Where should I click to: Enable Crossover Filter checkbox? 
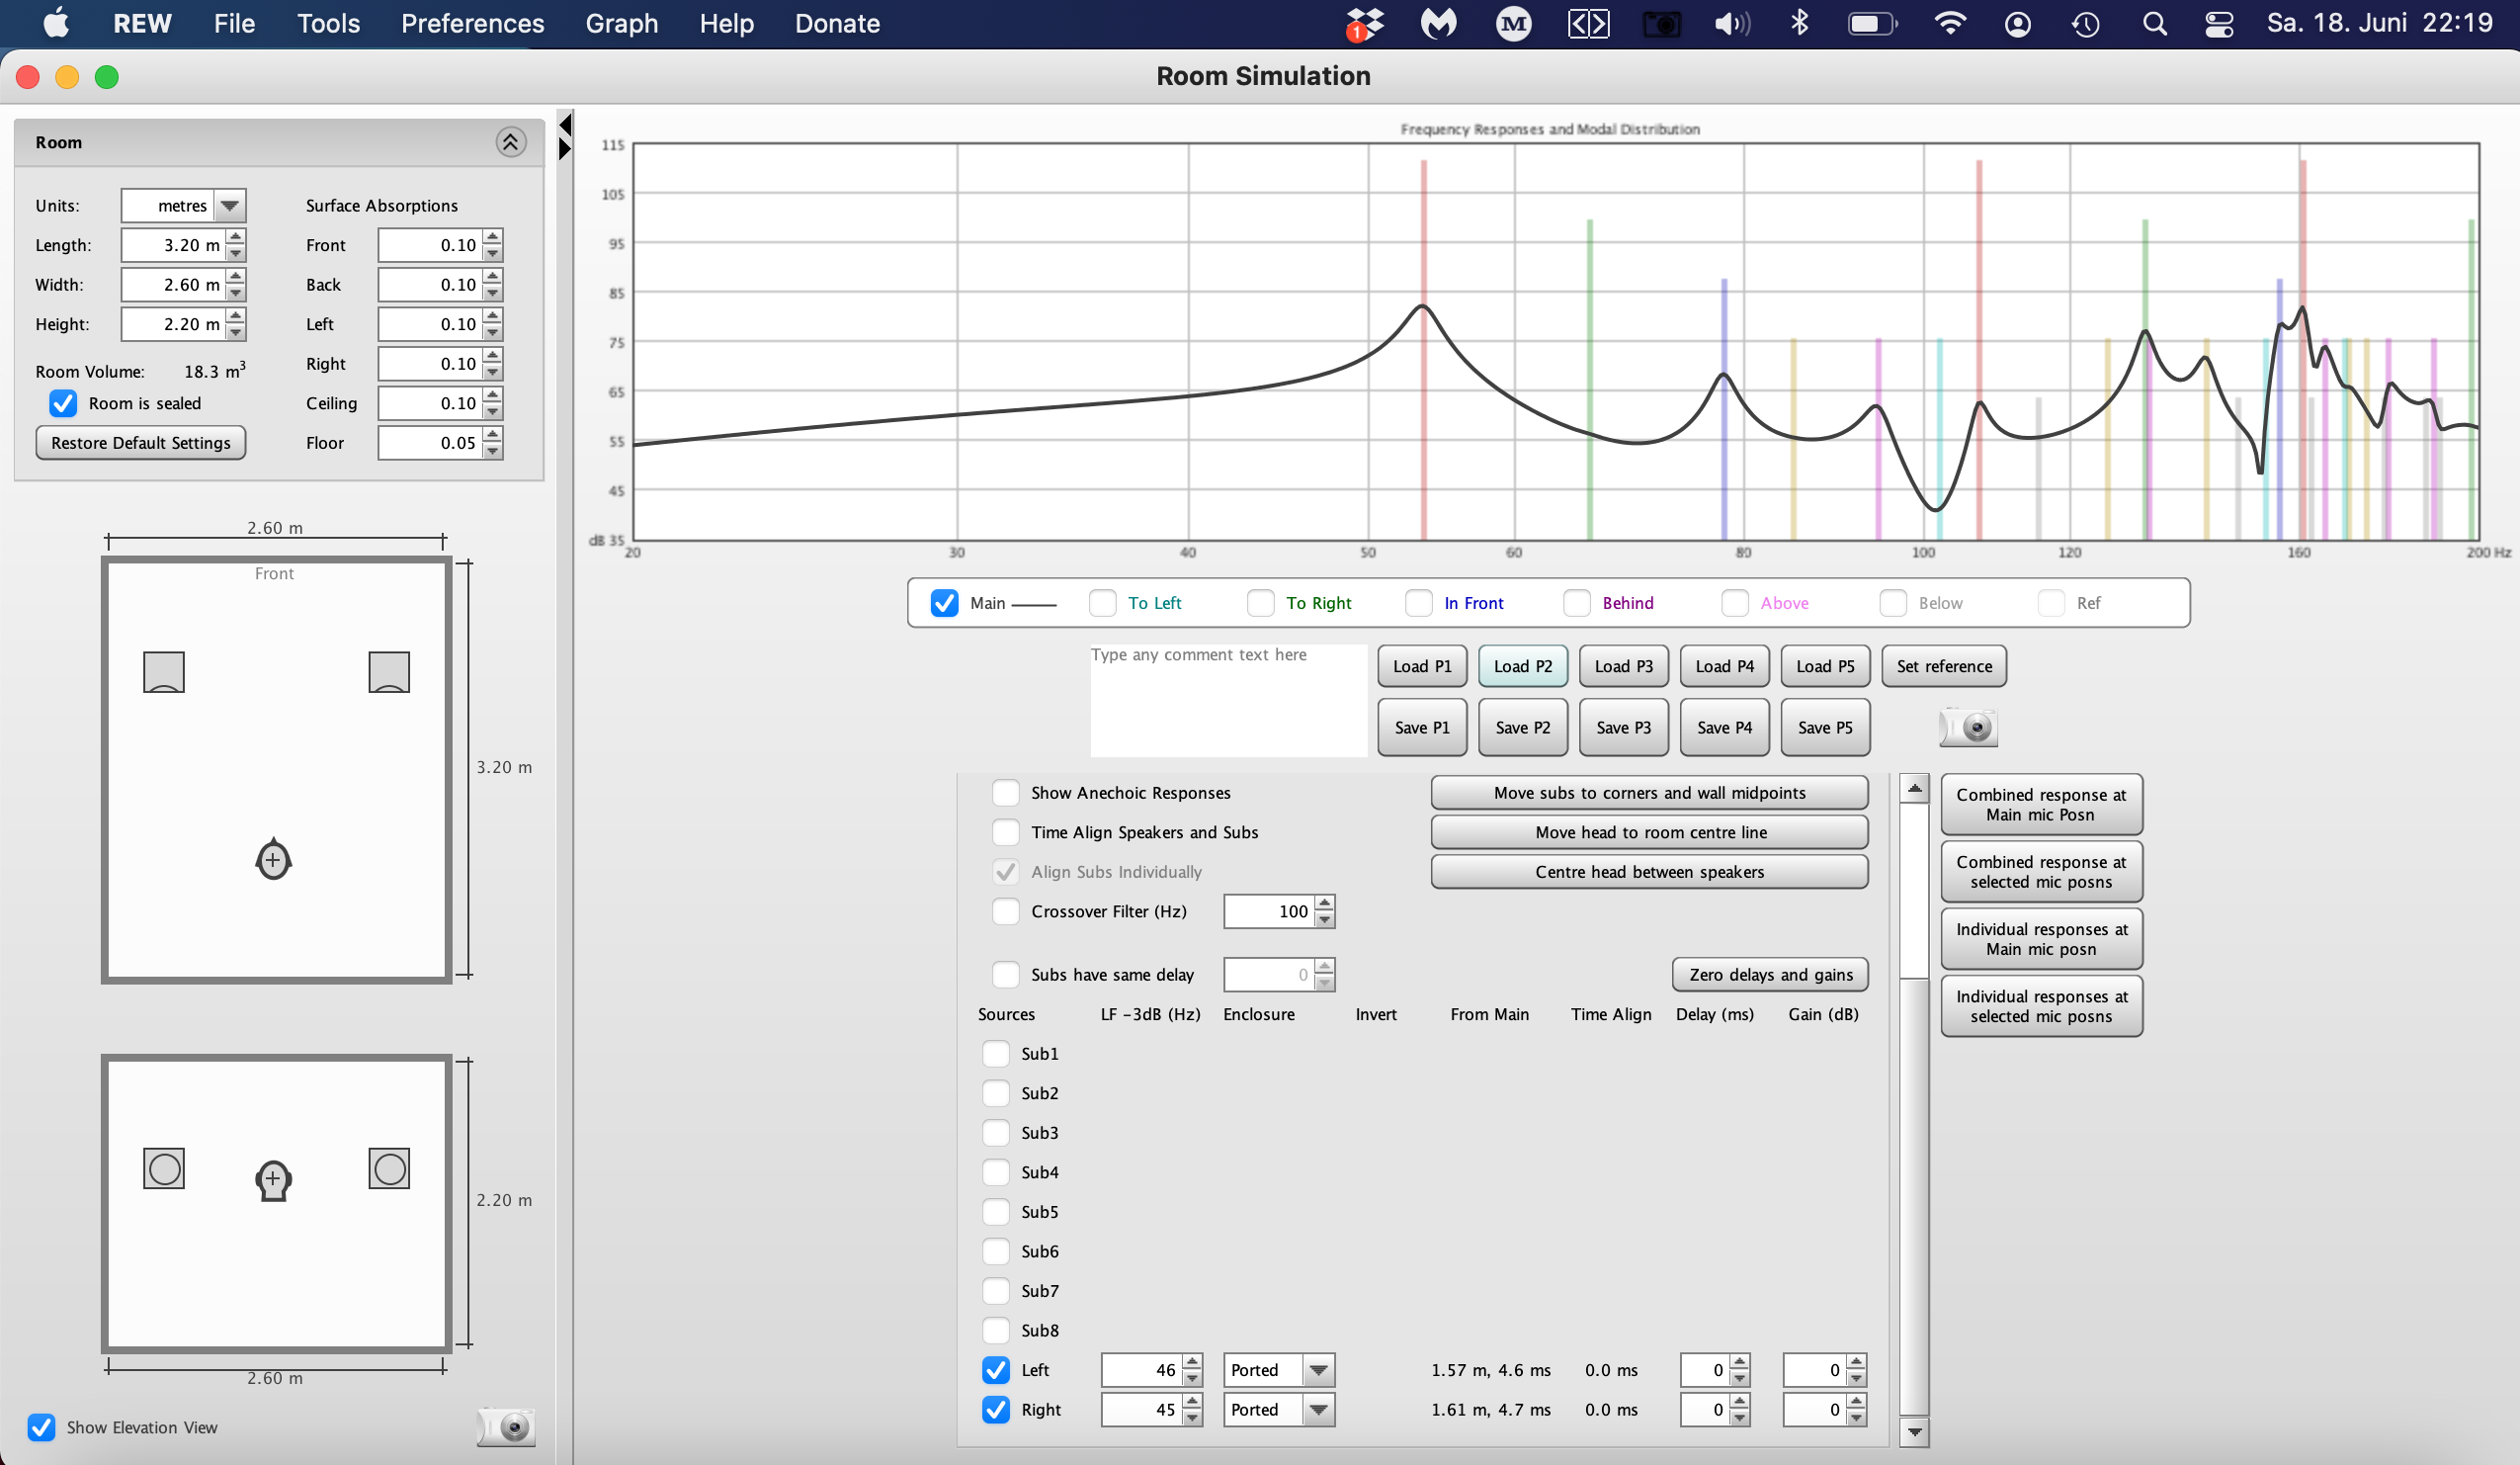pos(1005,911)
